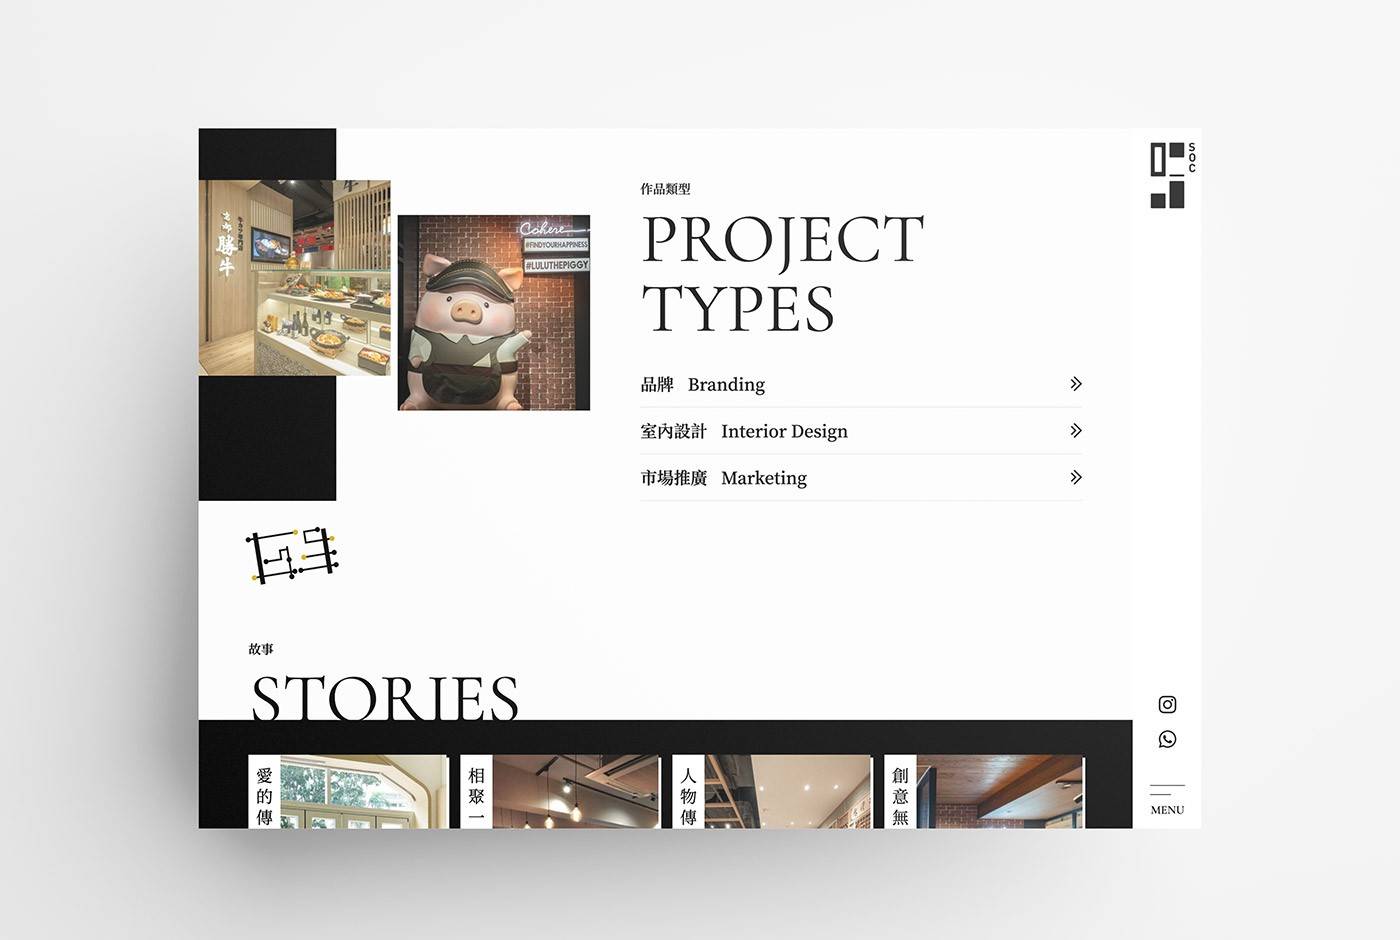Open the 創意無 story card
Viewport: 1400px width, 940px height.
(x=984, y=791)
